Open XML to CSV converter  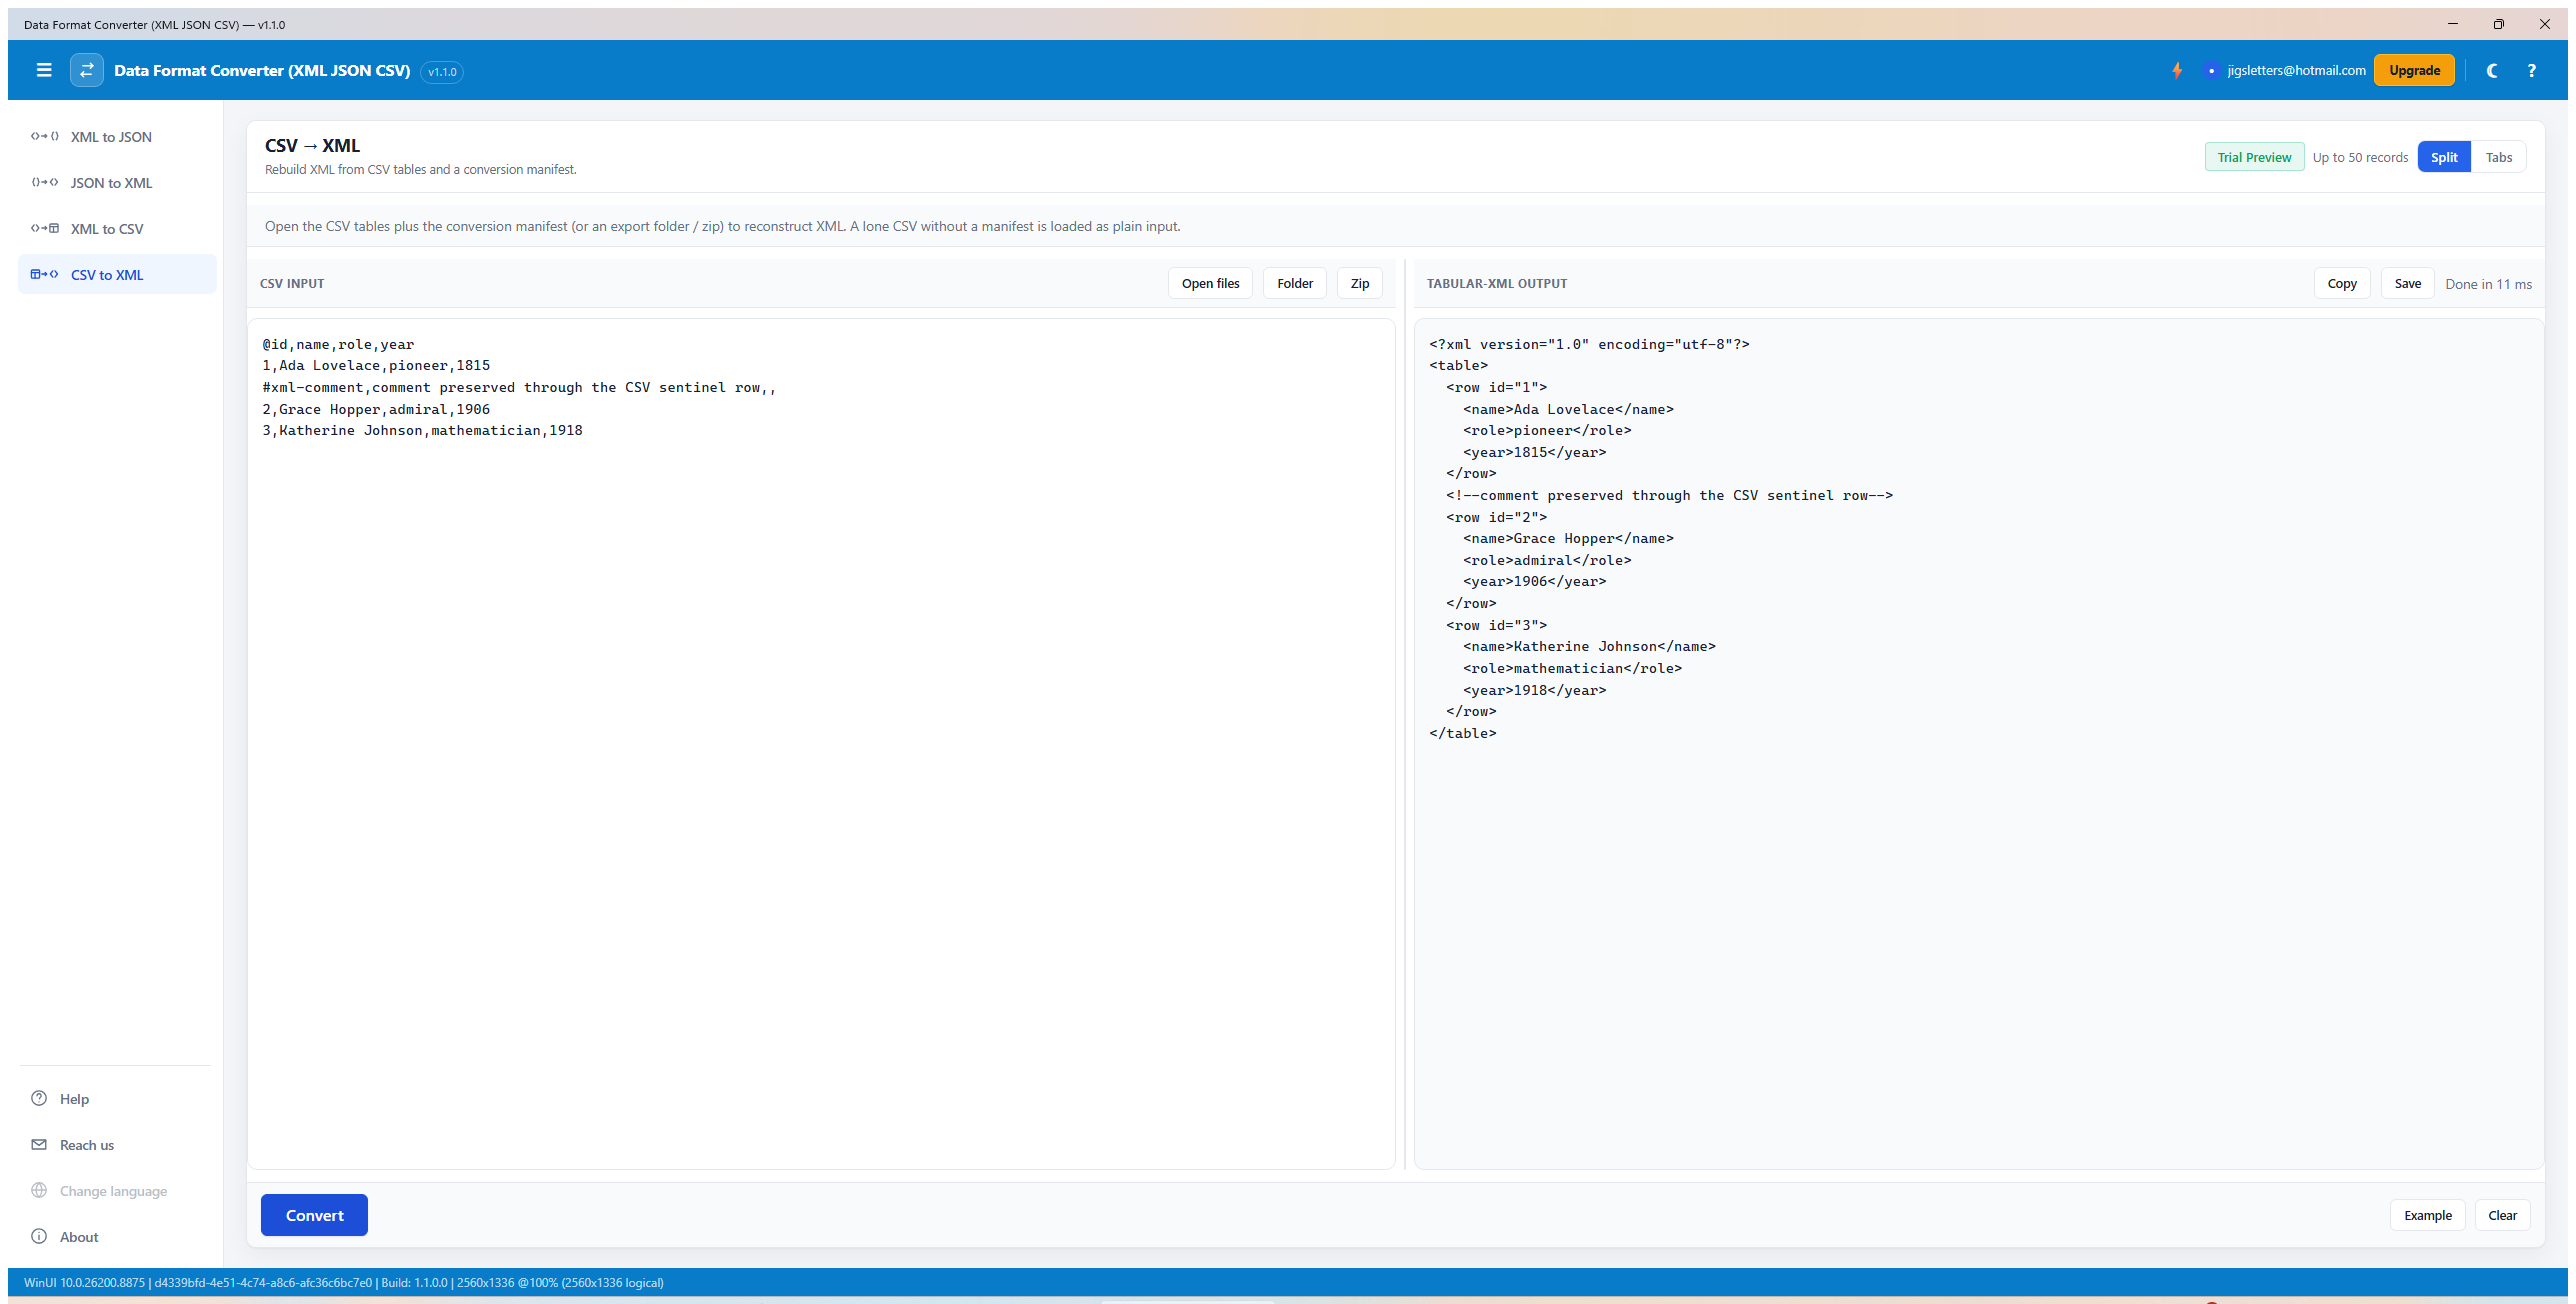tap(117, 229)
